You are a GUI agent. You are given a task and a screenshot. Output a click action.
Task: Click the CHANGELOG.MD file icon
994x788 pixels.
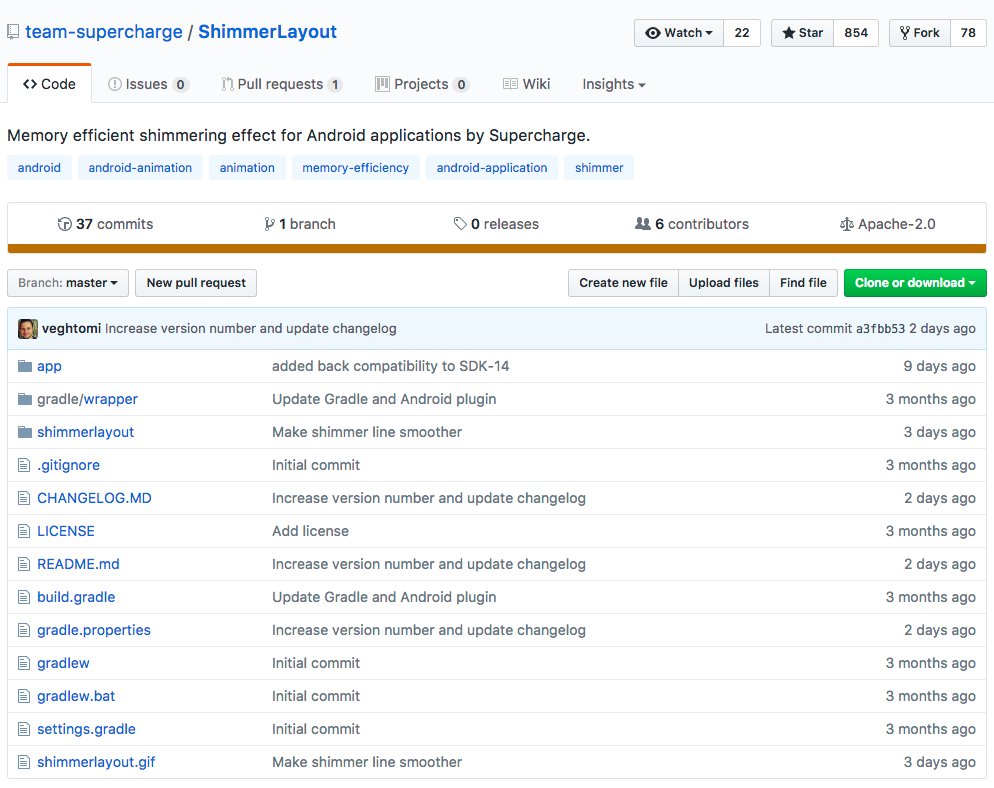24,498
